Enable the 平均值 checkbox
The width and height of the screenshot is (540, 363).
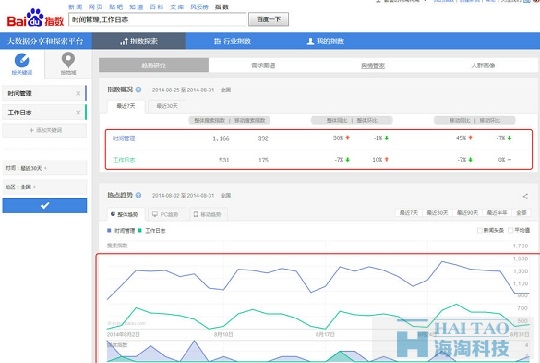tap(510, 230)
